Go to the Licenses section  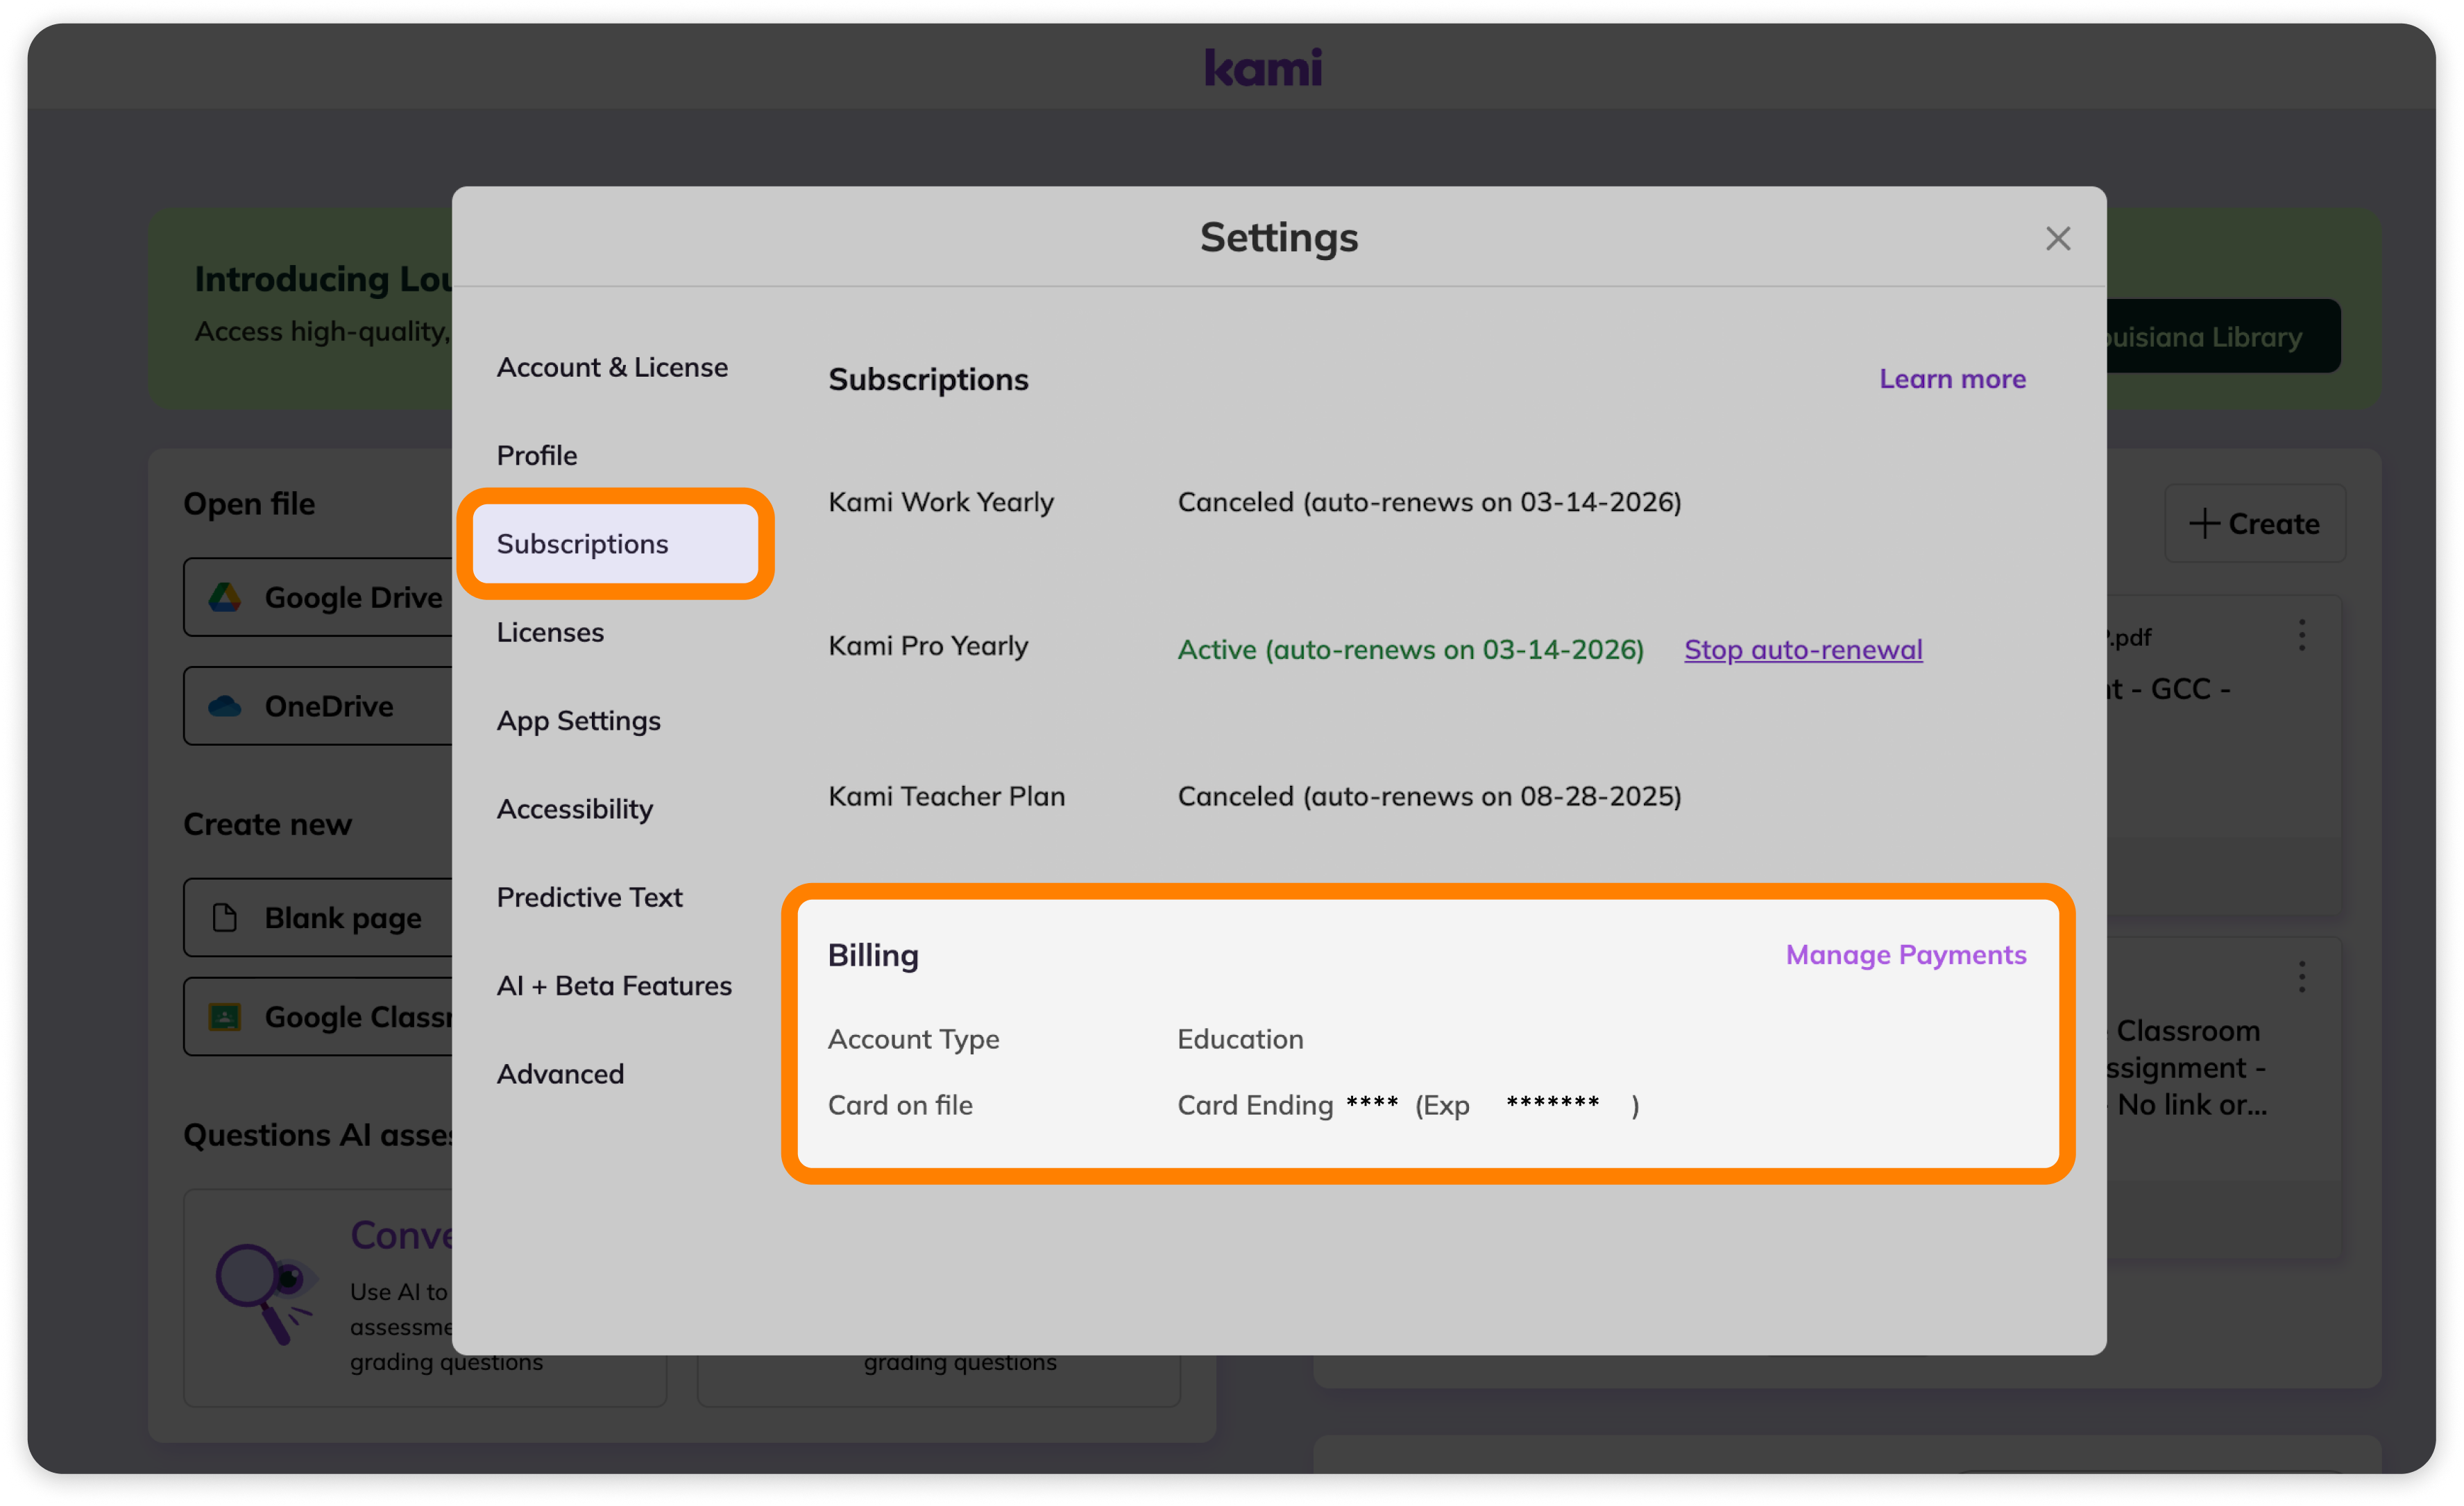pos(550,632)
